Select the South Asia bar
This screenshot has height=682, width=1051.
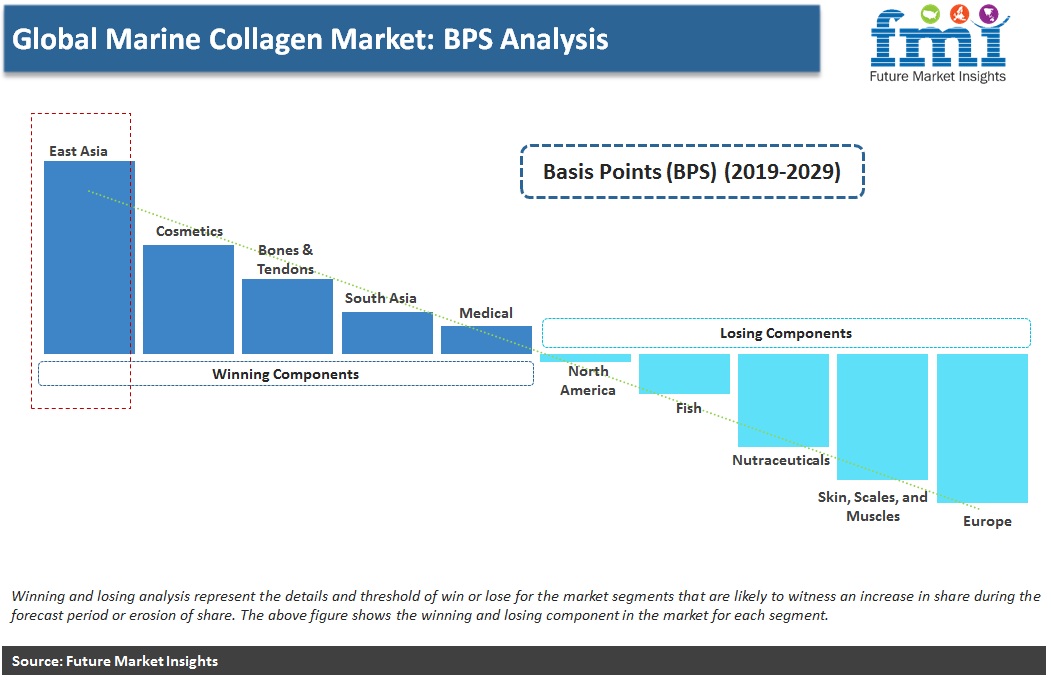click(387, 333)
